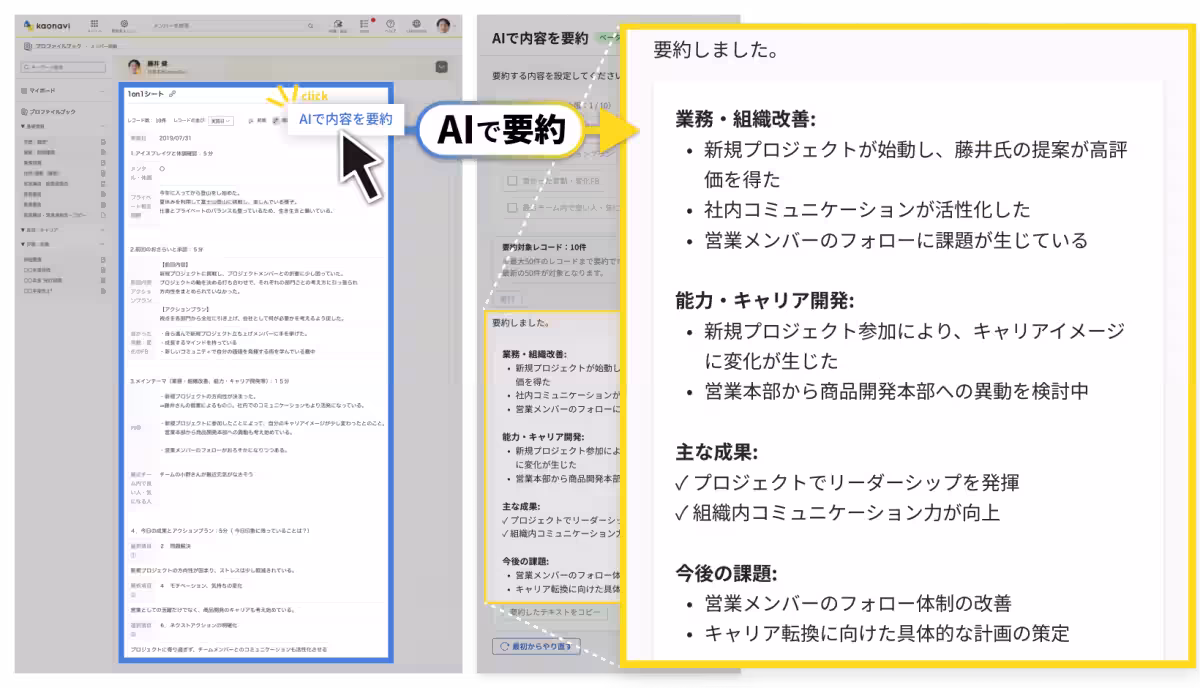The width and height of the screenshot is (1200, 688).
Task: Open the 実施日 record sort dropdown
Action: pyautogui.click(x=218, y=119)
